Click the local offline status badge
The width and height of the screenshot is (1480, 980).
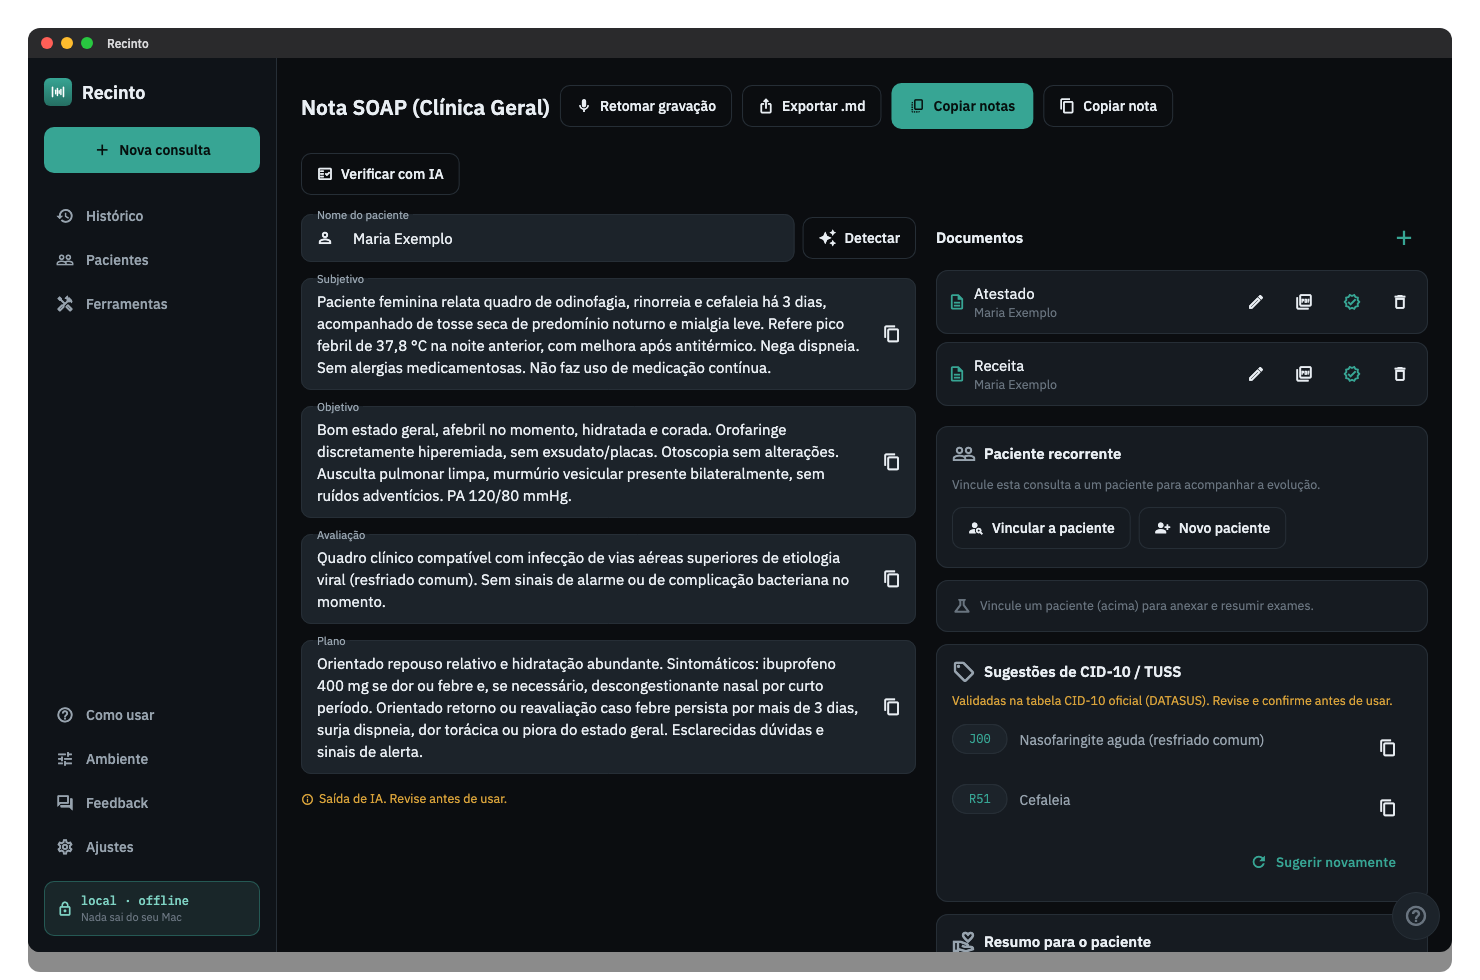[x=152, y=908]
